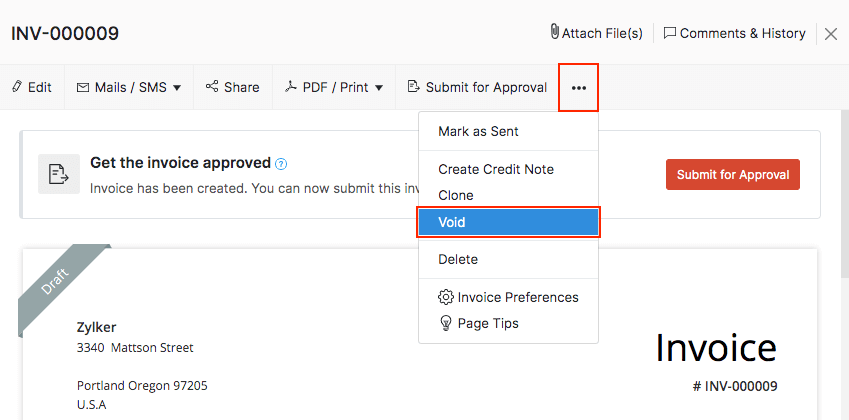Viewport: 849px width, 420px height.
Task: Select Mark as Sent from menu
Action: click(x=478, y=131)
